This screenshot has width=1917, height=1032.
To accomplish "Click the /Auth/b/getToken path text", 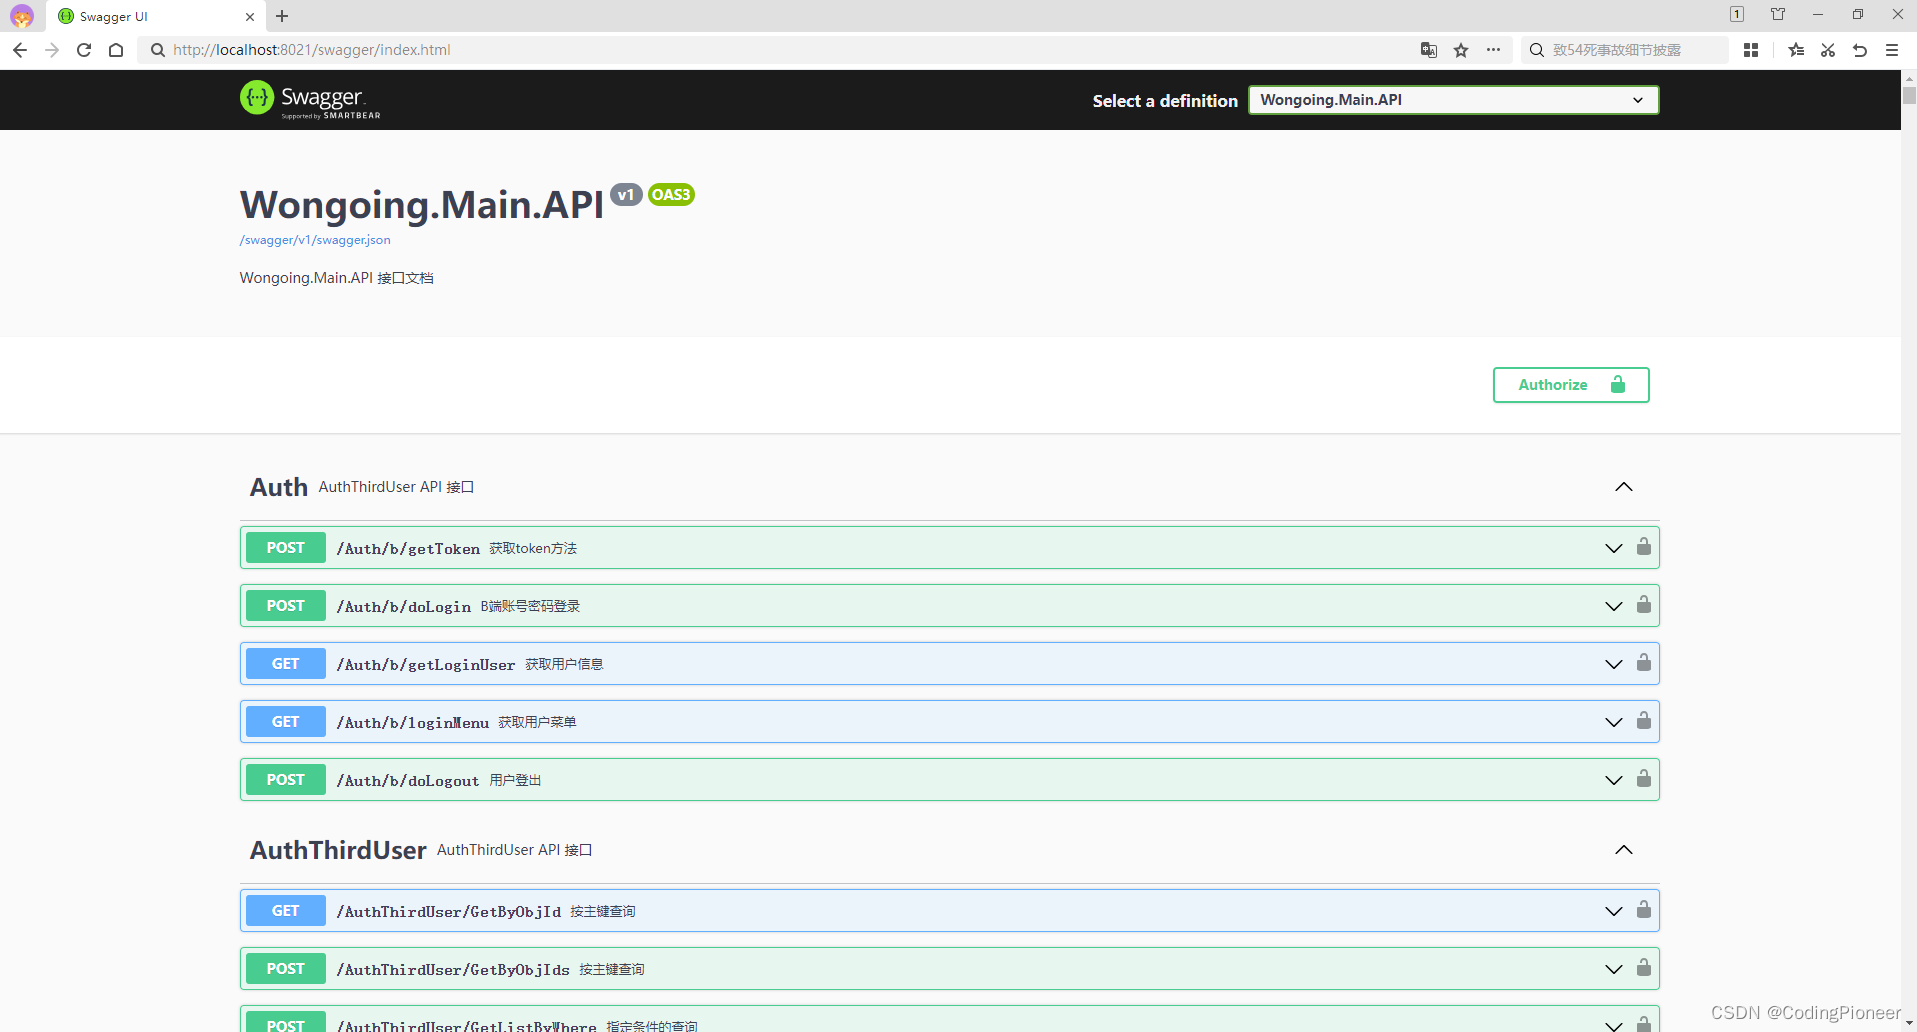I will tap(408, 549).
